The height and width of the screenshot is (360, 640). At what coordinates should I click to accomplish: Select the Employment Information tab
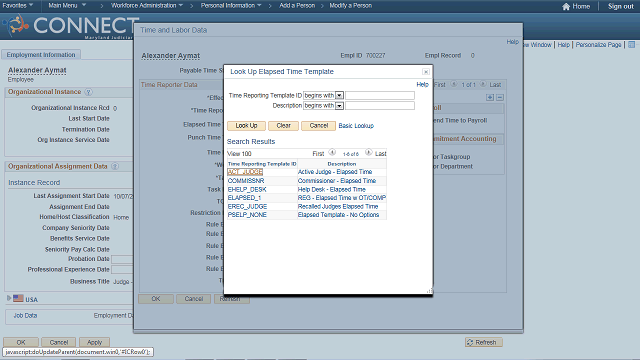(41, 55)
